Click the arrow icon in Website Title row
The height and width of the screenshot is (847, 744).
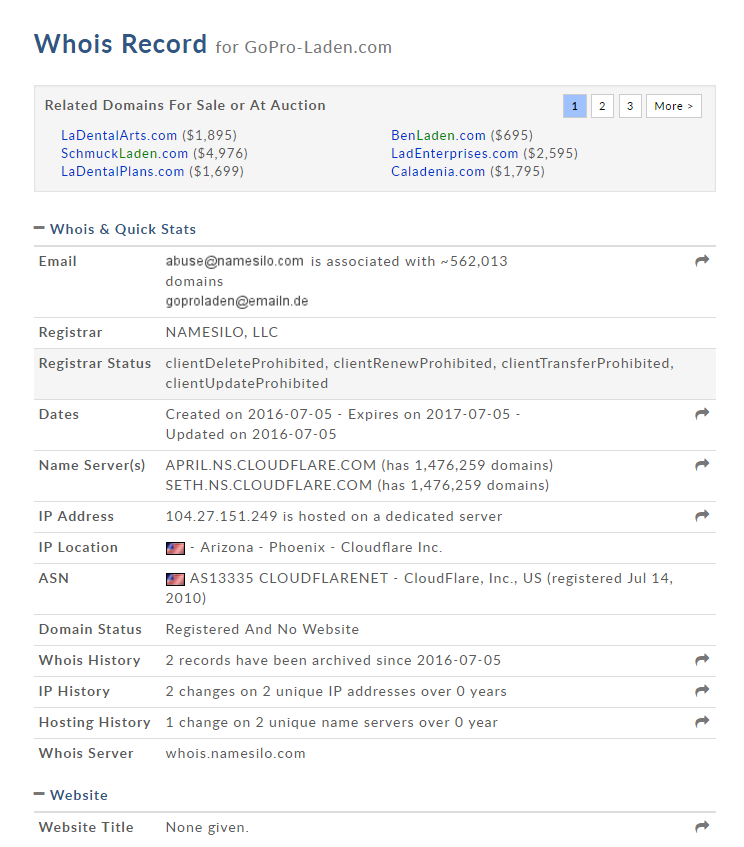click(x=701, y=826)
